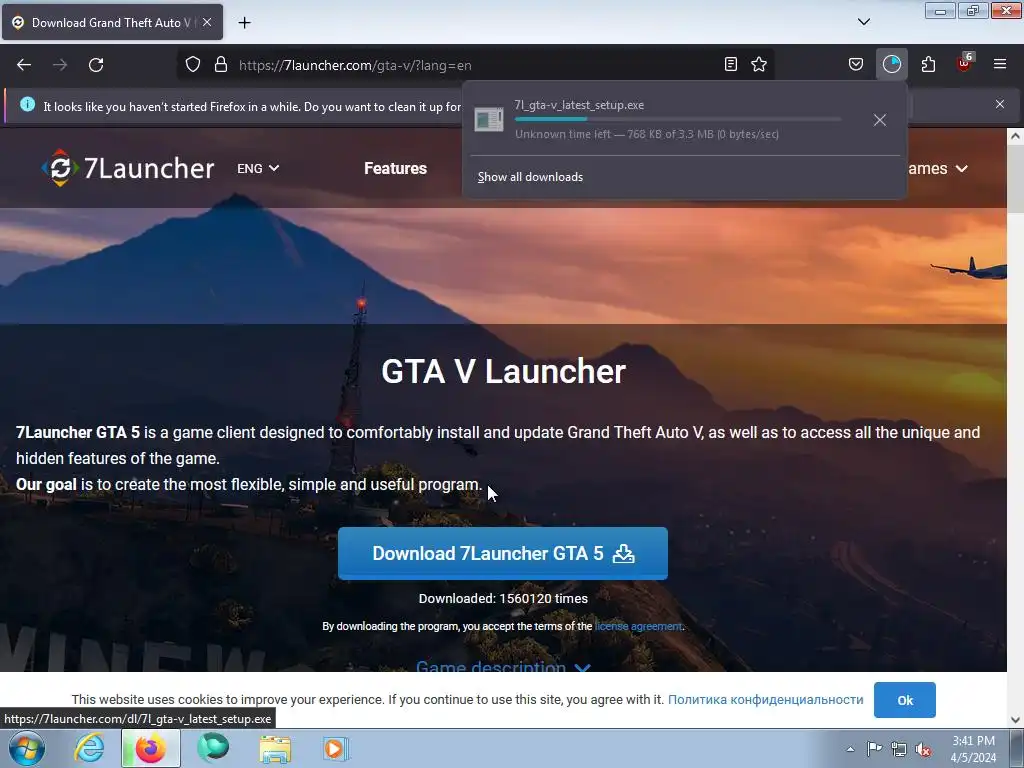The height and width of the screenshot is (768, 1024).
Task: Click the address bar URL field
Action: coord(477,65)
